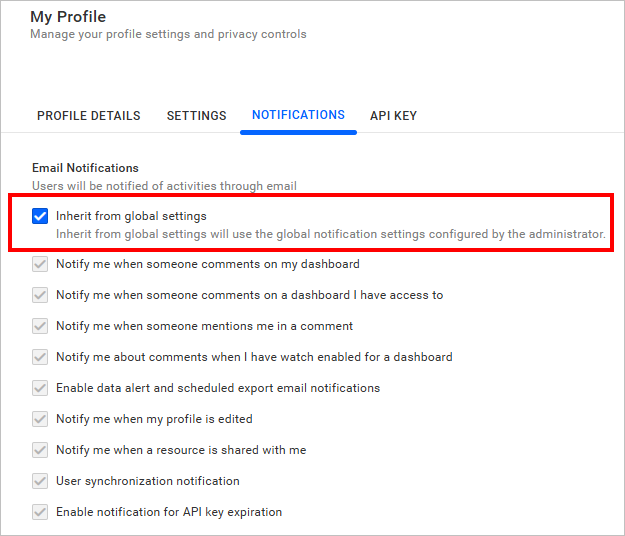This screenshot has height=536, width=625.
Task: Click the Enable notification for API key expiration label
Action: [x=169, y=512]
